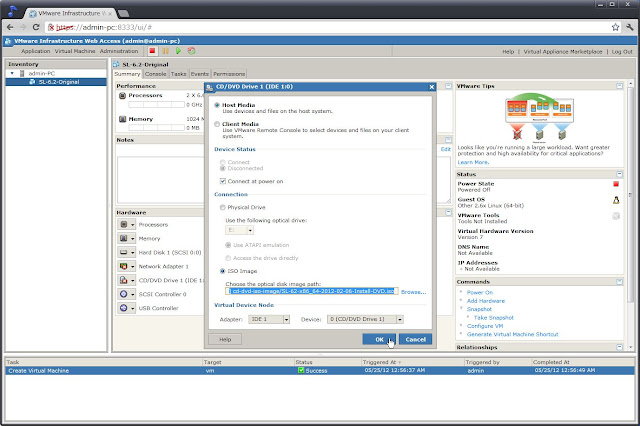Select SL-6.2-Original in the inventory tree
The width and height of the screenshot is (640, 426).
point(56,82)
